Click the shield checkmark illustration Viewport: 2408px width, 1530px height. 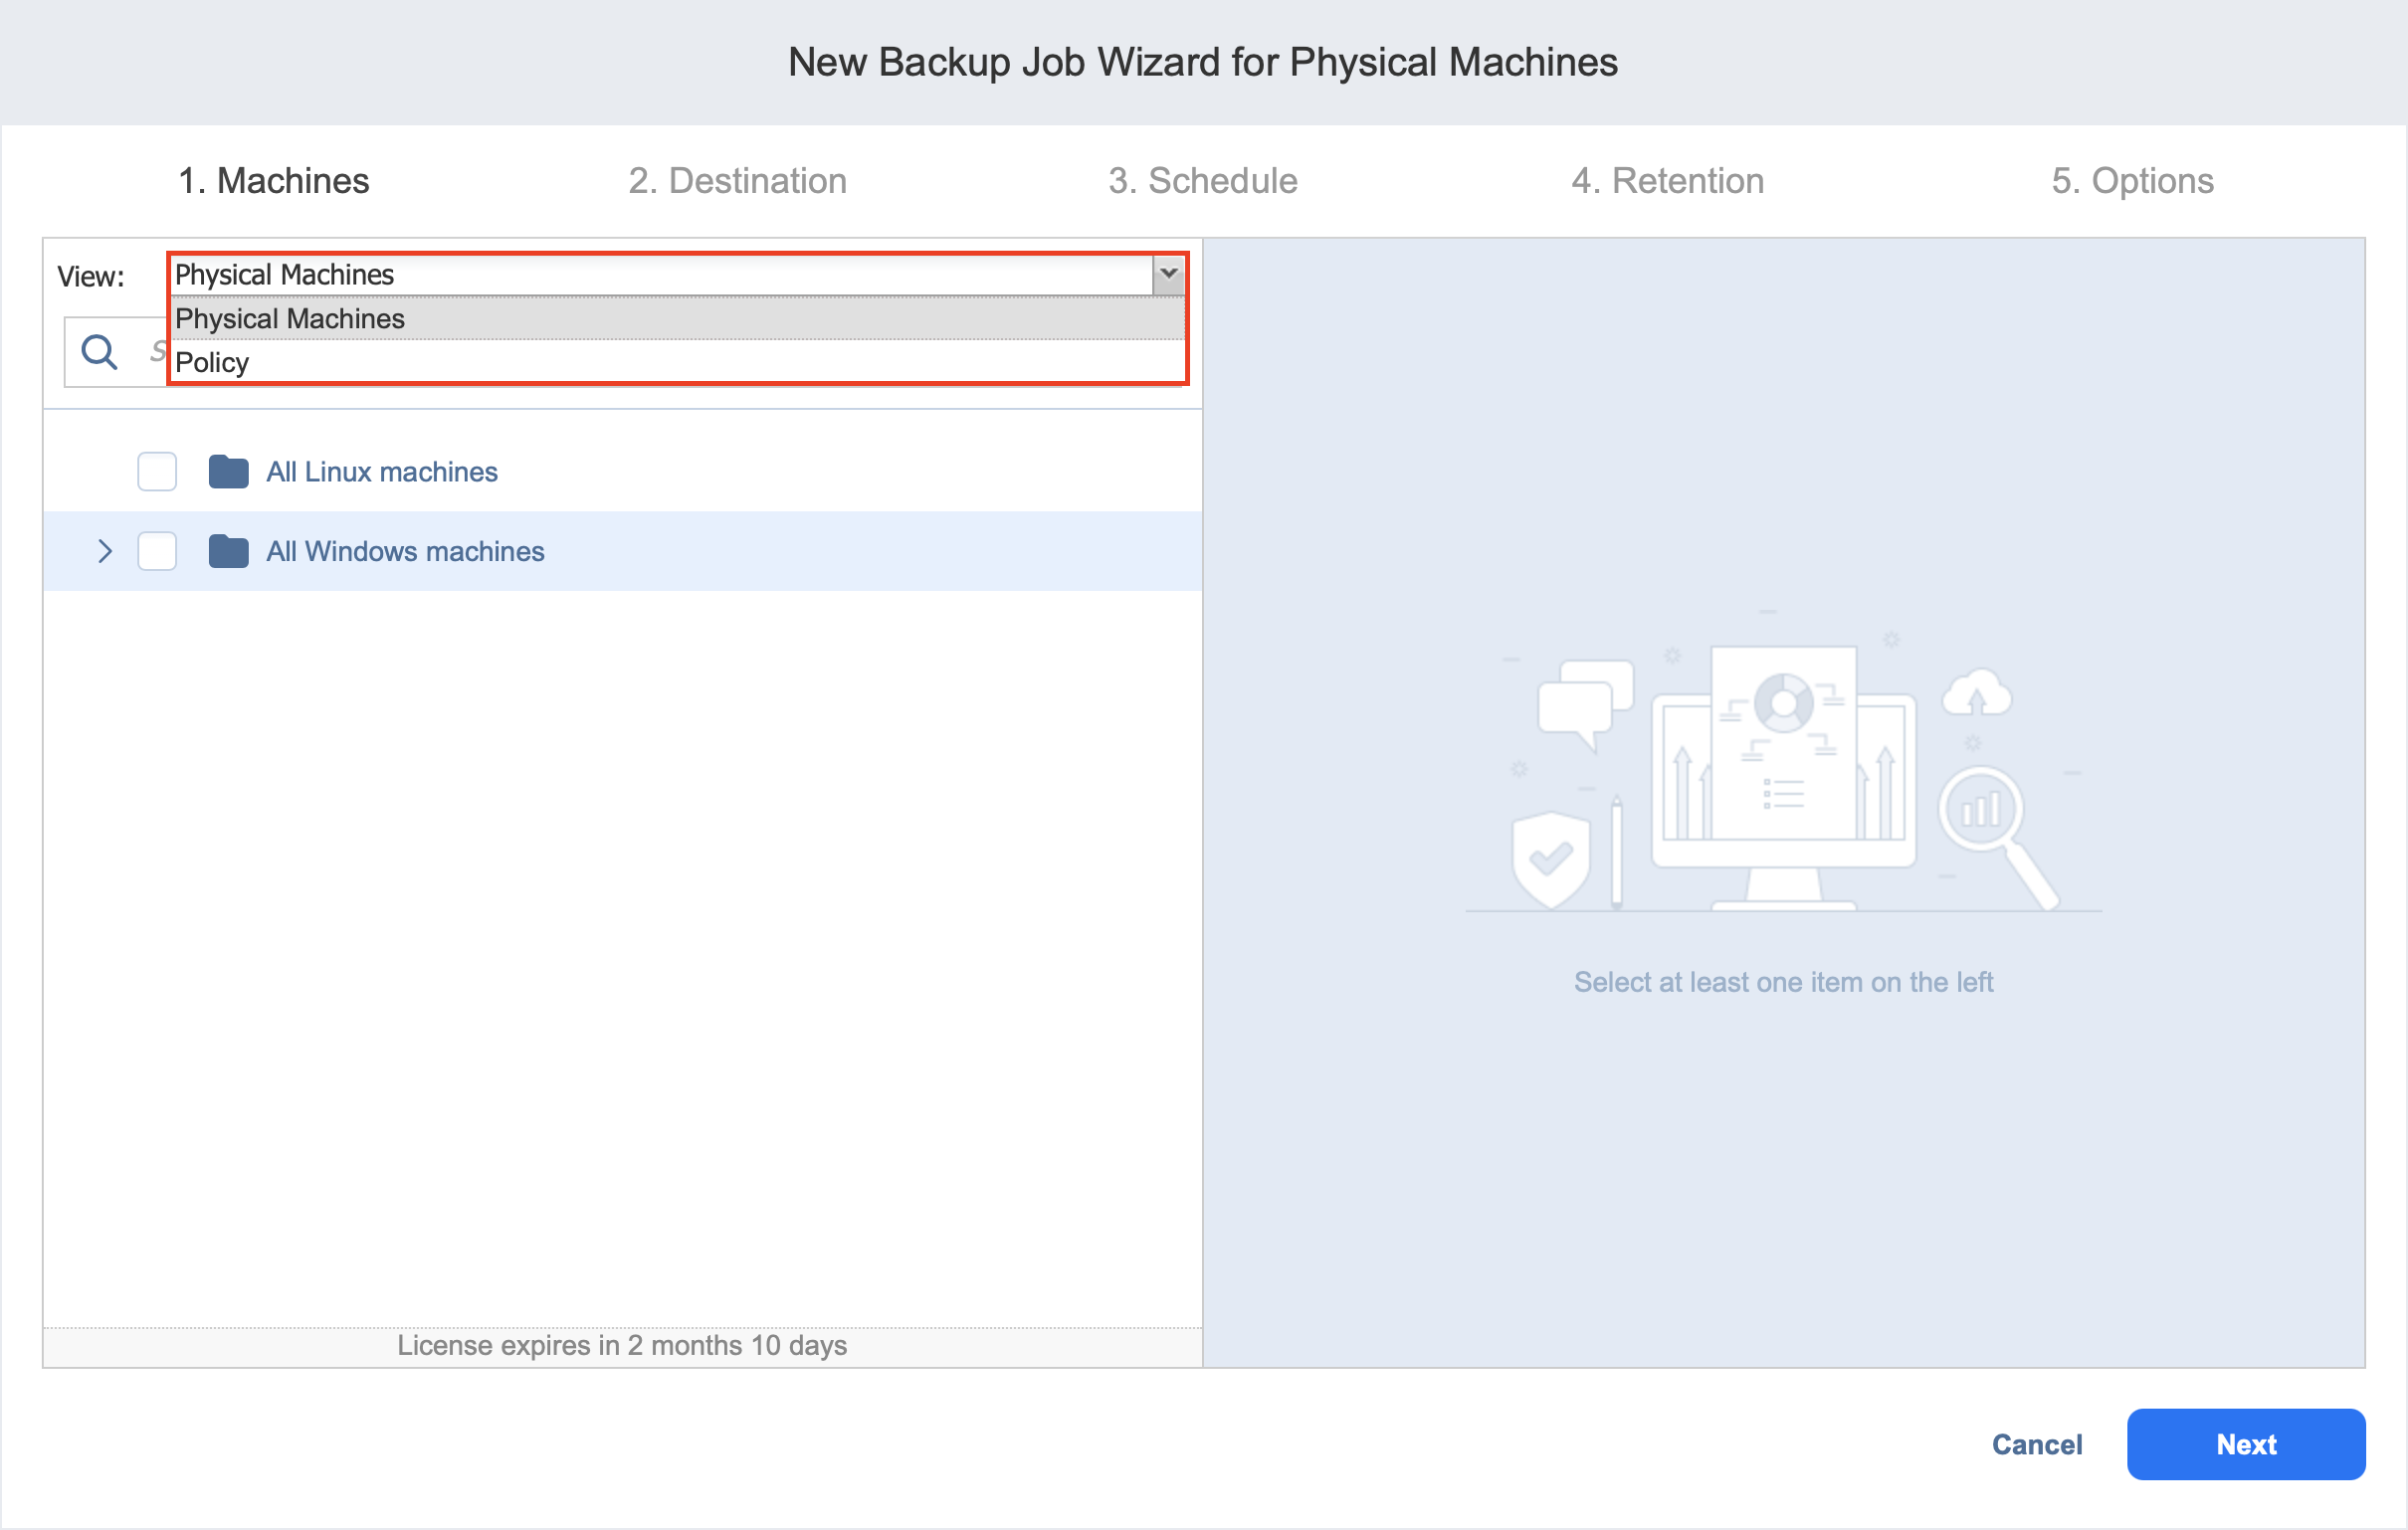click(x=1550, y=858)
